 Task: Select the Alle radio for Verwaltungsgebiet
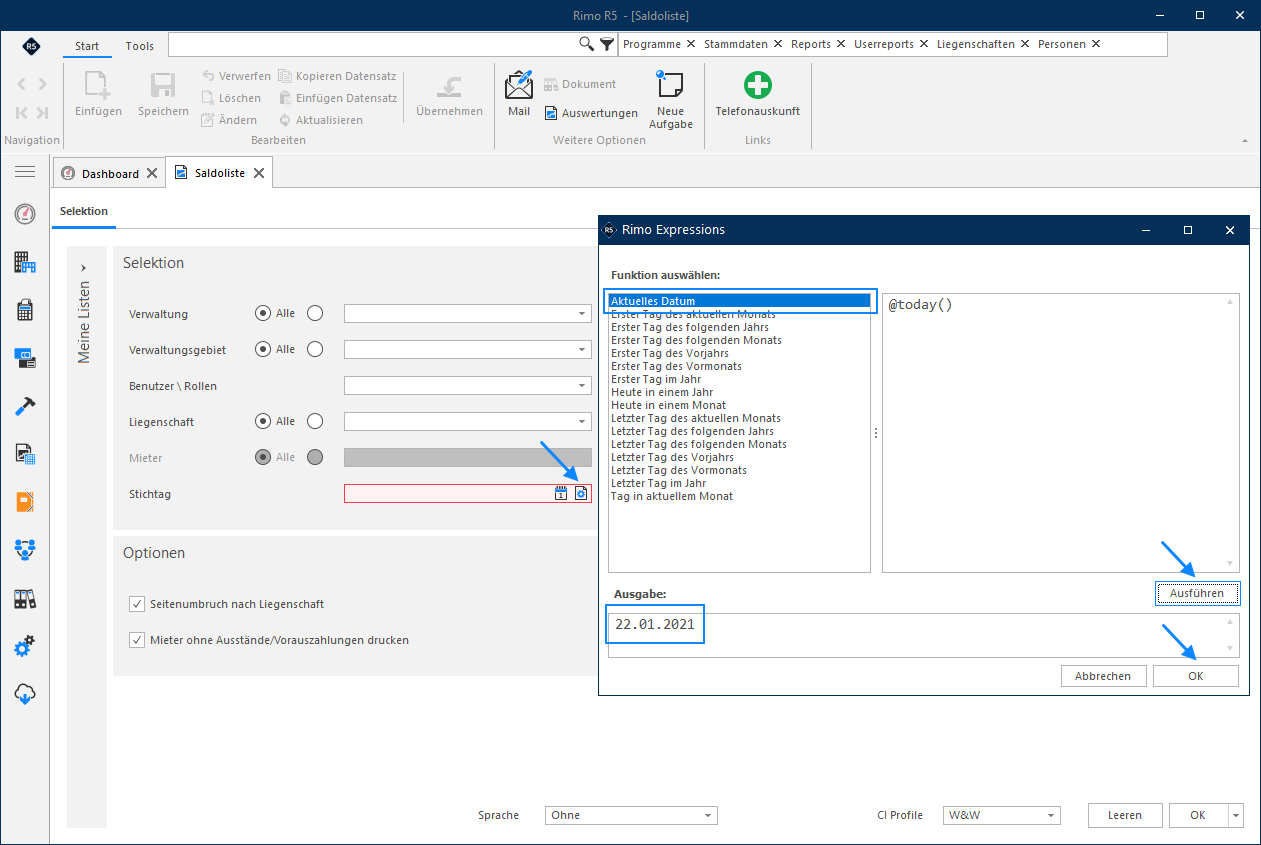(263, 349)
